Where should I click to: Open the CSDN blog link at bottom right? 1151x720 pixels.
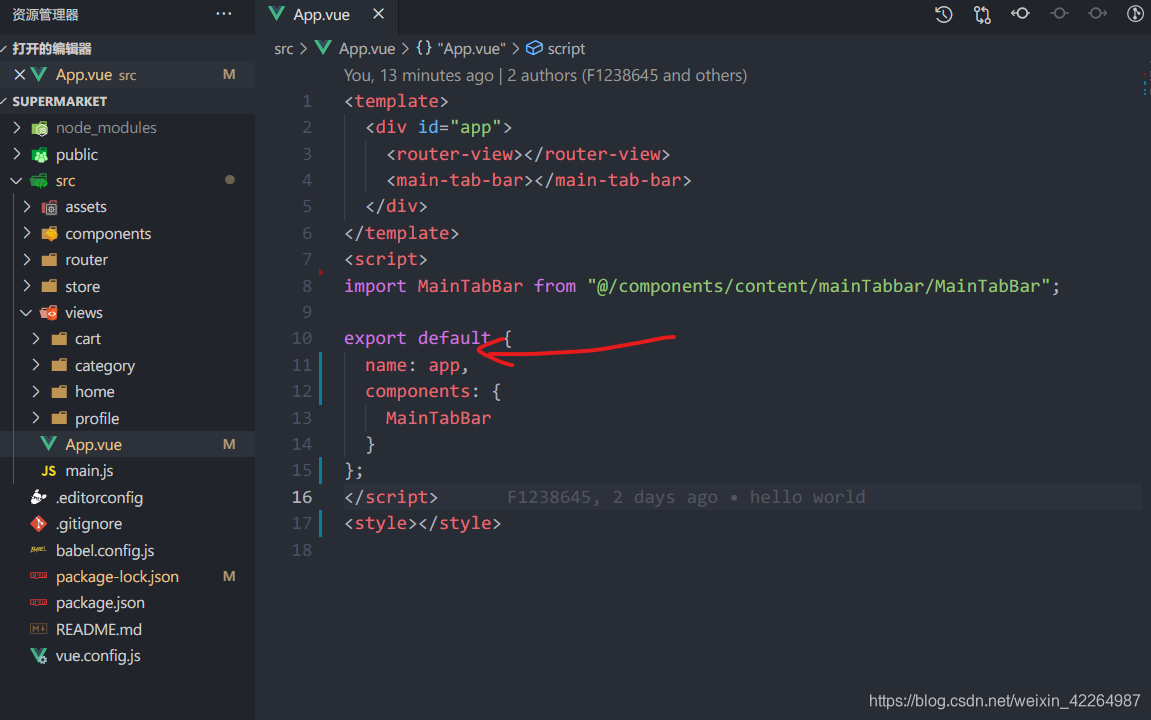pos(1004,701)
